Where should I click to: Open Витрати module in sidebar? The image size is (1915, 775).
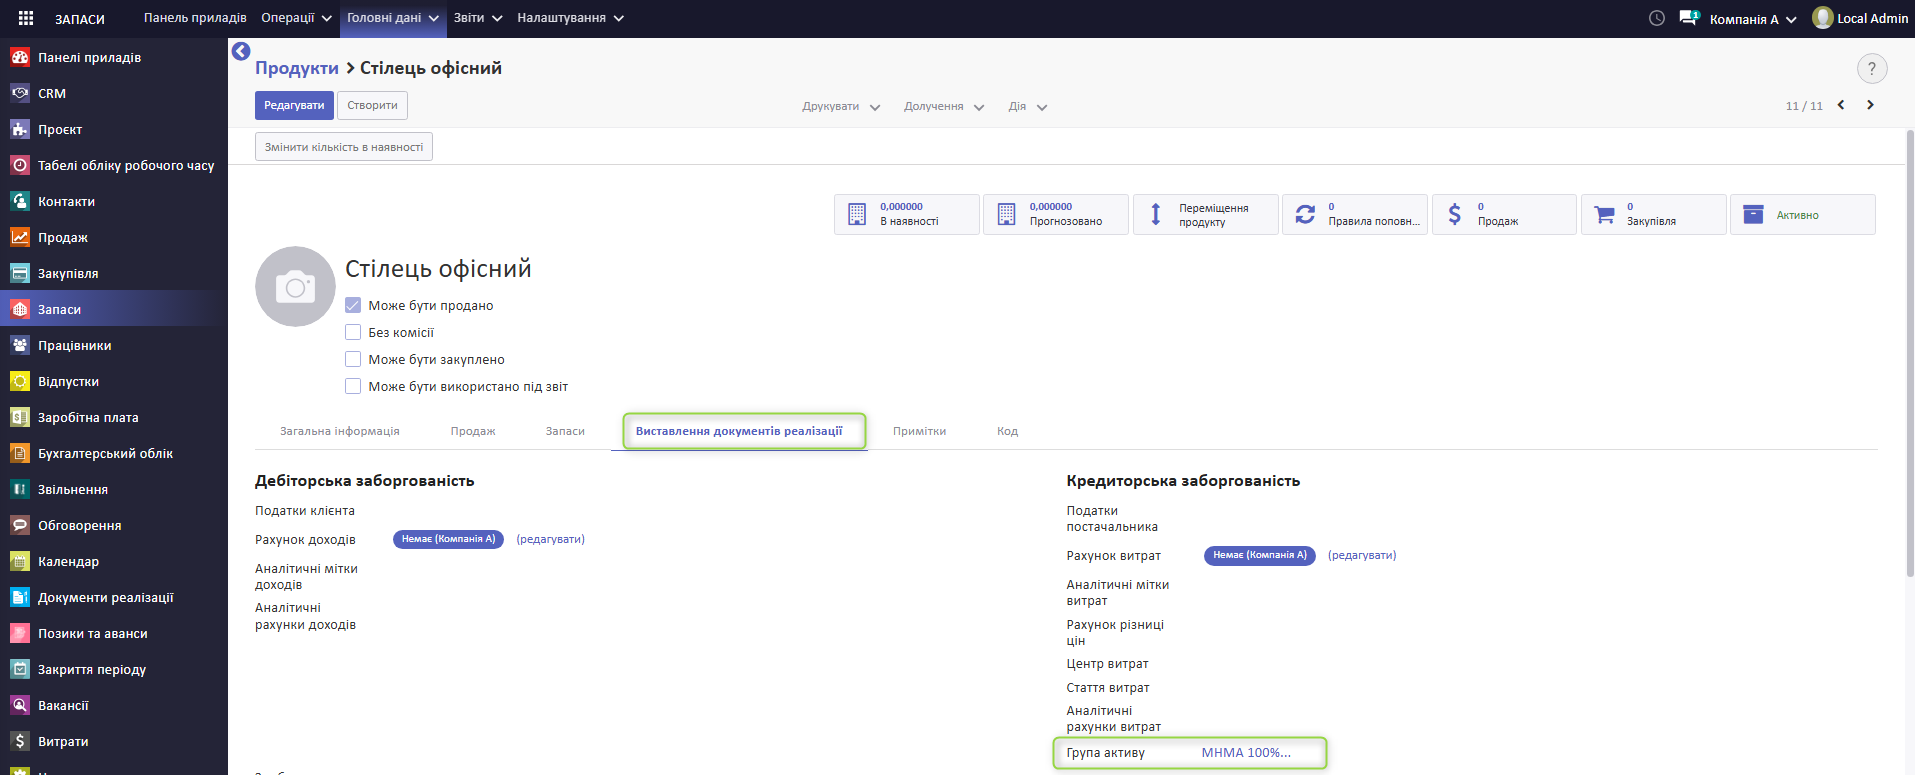[114, 741]
